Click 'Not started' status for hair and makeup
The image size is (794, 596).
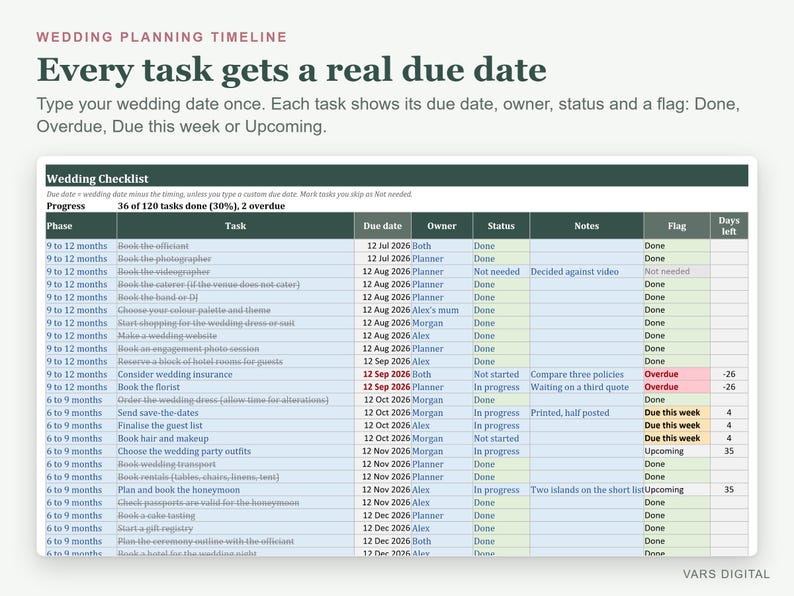tap(501, 439)
